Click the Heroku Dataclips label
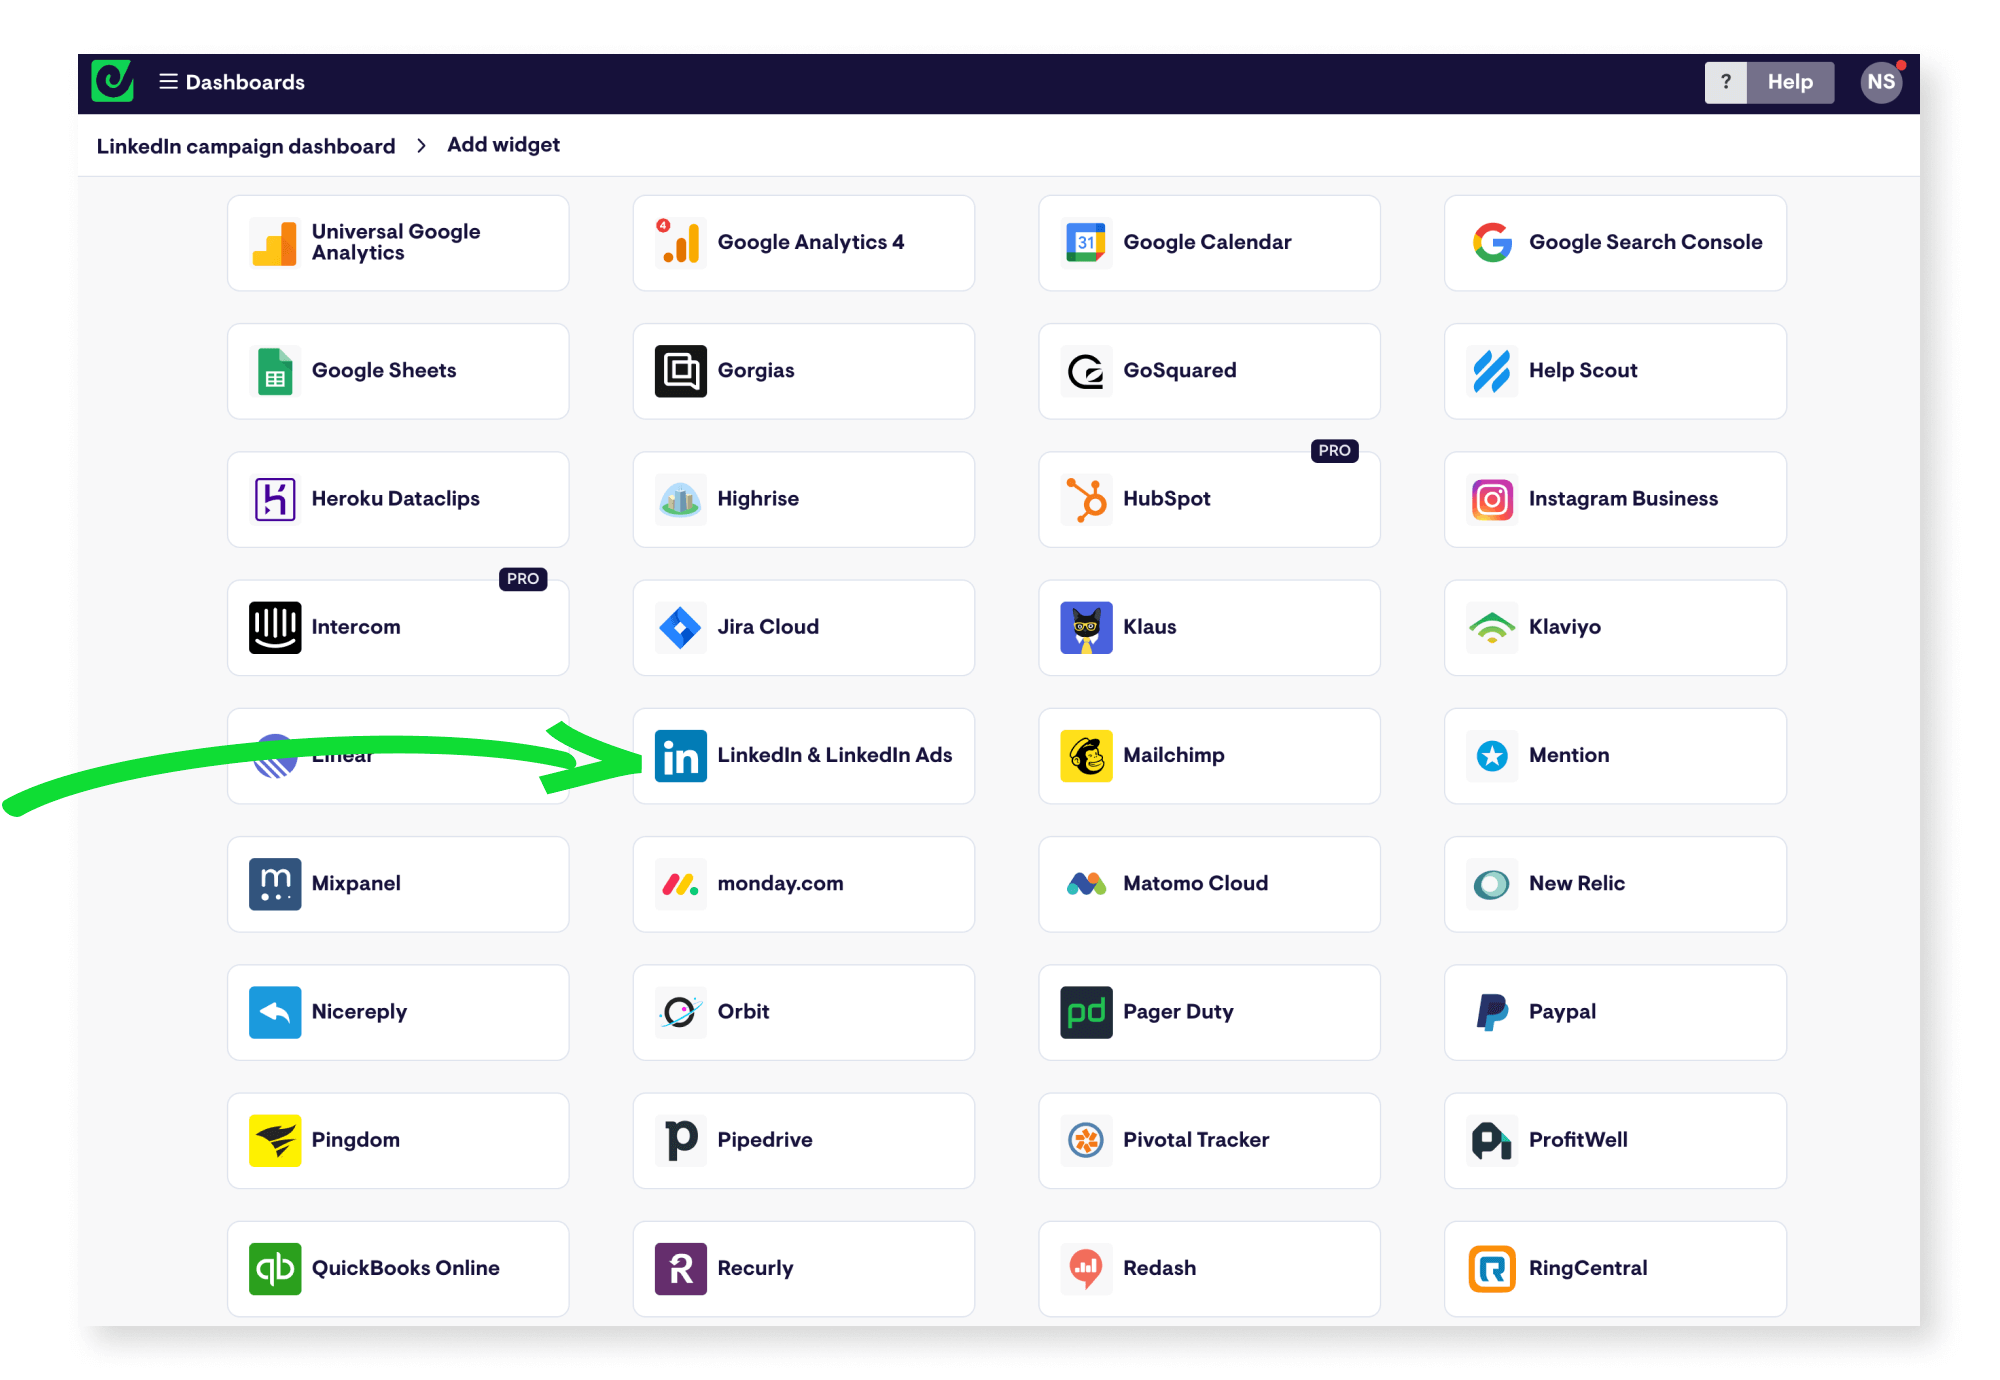Screen dimensions: 2000x1380 pos(396,499)
